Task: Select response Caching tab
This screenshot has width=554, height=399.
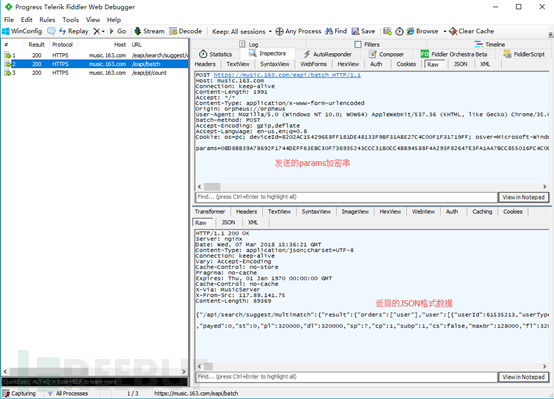Action: point(482,211)
